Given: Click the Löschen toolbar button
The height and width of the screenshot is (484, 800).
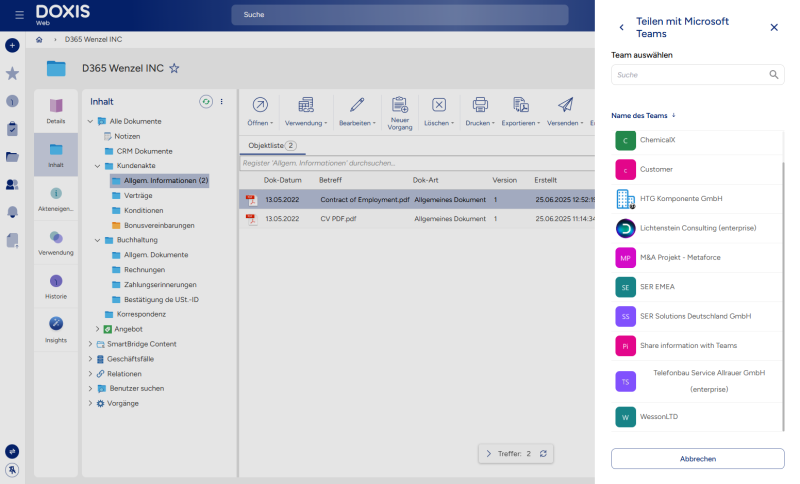Looking at the screenshot, I should pos(439,111).
